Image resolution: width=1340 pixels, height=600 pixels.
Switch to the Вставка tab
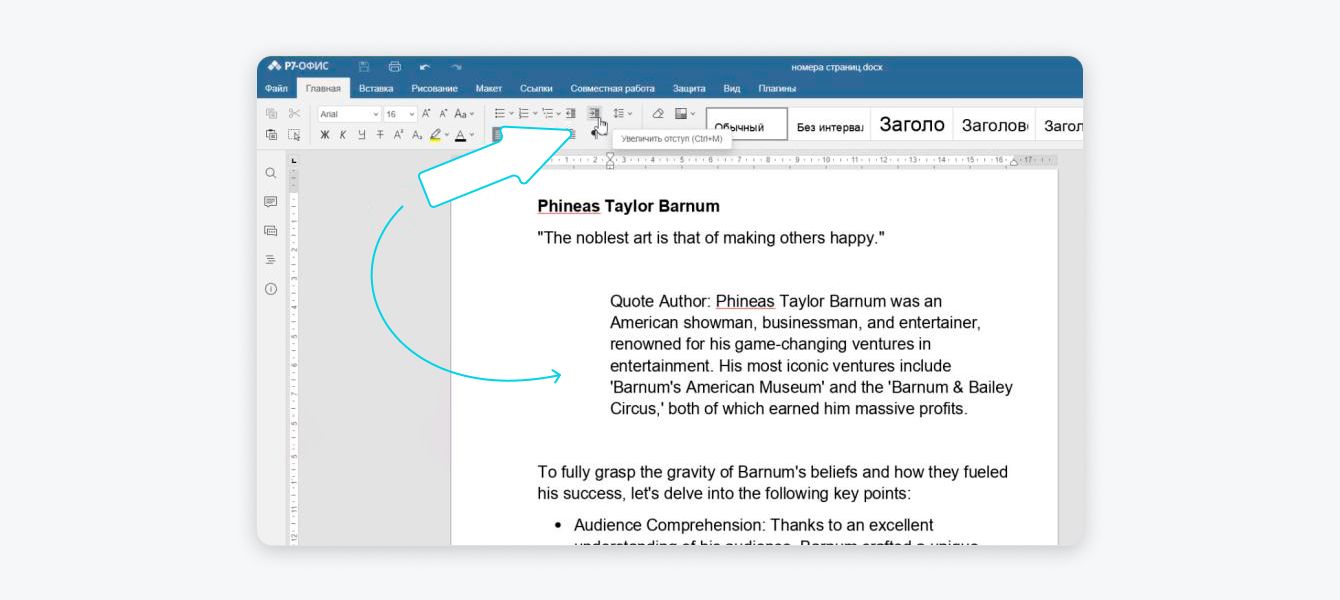tap(376, 89)
